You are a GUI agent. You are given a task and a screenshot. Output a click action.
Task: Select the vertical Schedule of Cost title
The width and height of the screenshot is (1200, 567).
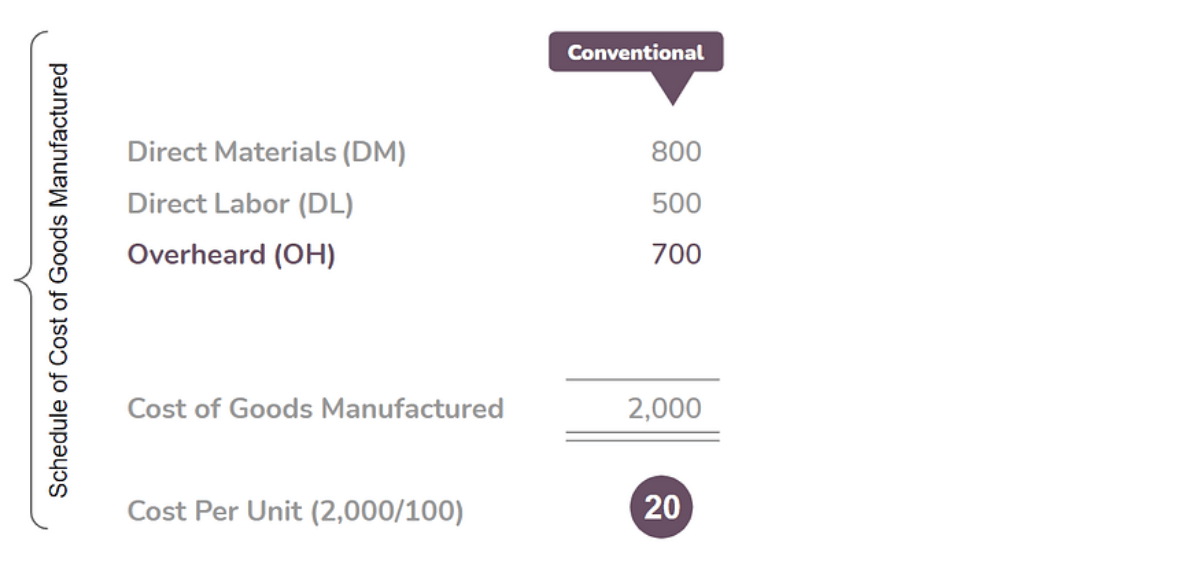point(60,280)
